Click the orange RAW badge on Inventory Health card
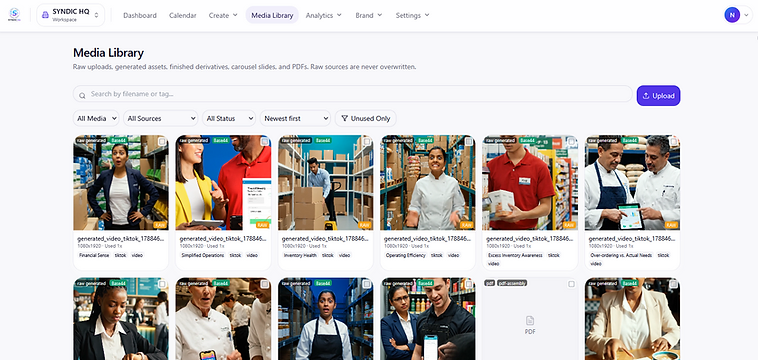The height and width of the screenshot is (360, 758). pos(365,225)
